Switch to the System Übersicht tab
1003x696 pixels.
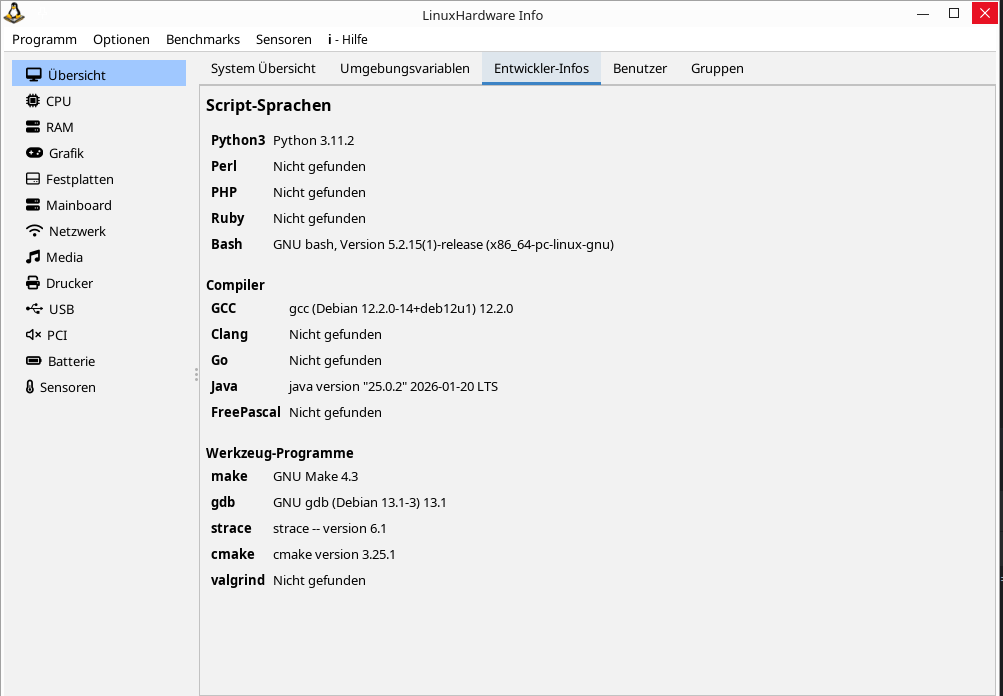pyautogui.click(x=263, y=68)
